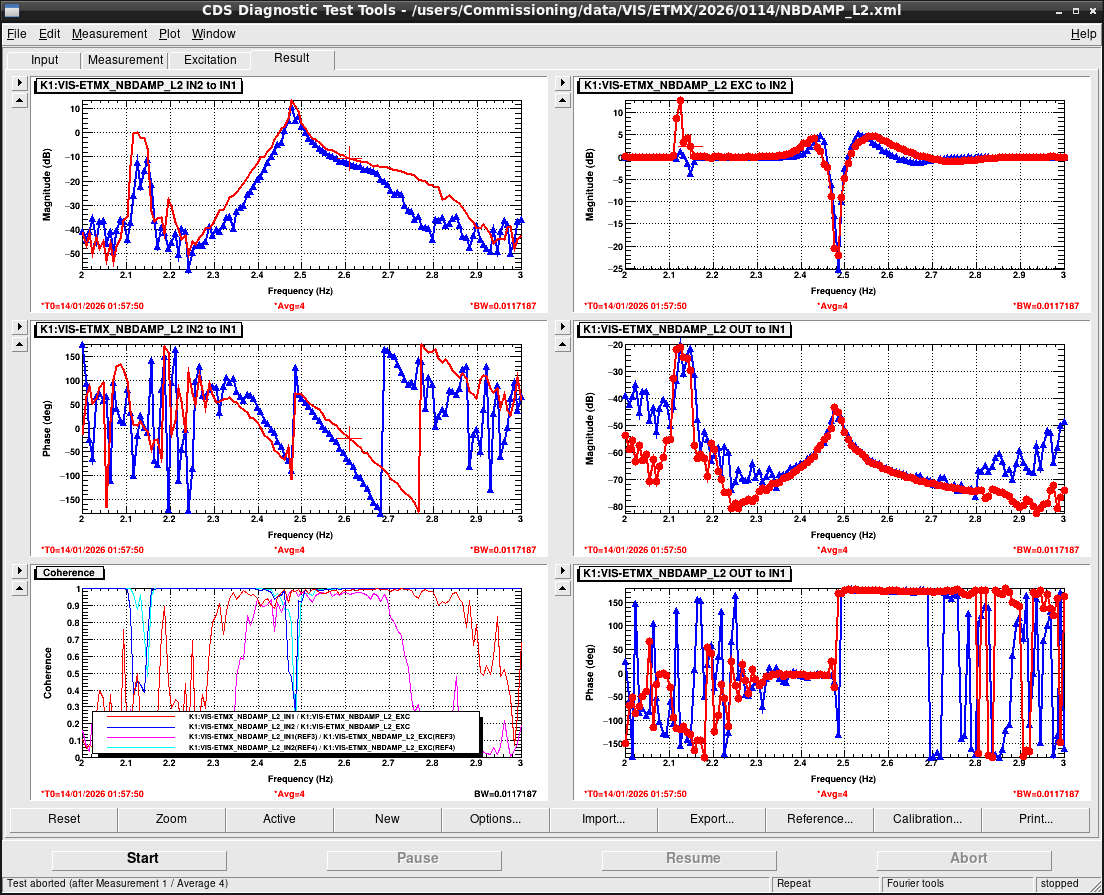Click the Coherence plot legend box
The width and height of the screenshot is (1104, 895).
click(x=286, y=732)
